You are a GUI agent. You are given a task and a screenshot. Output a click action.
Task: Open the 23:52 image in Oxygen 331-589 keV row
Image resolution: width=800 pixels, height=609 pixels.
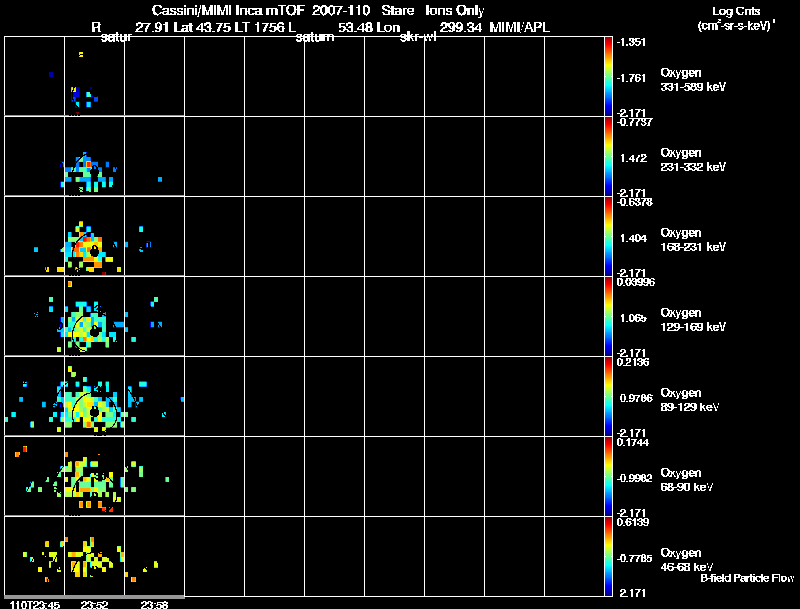[x=94, y=76]
